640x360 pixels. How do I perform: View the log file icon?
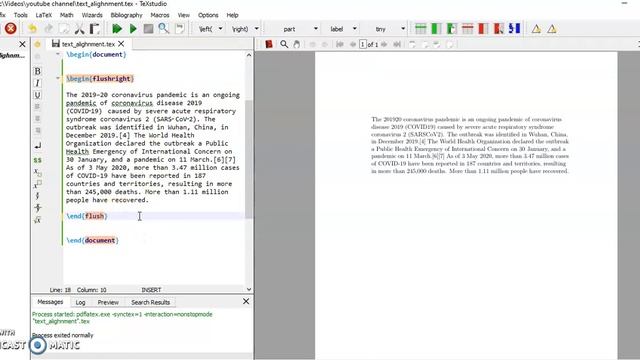coord(180,29)
